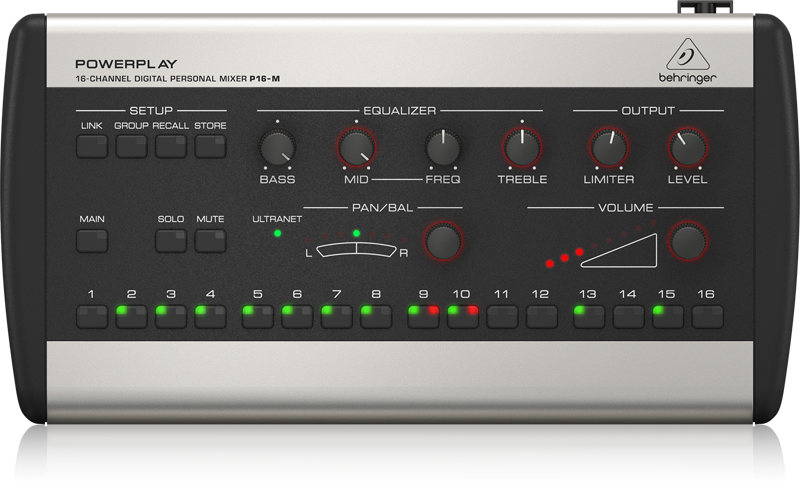Toggle the SOLO button
Screen dimensions: 800x483
coord(171,241)
